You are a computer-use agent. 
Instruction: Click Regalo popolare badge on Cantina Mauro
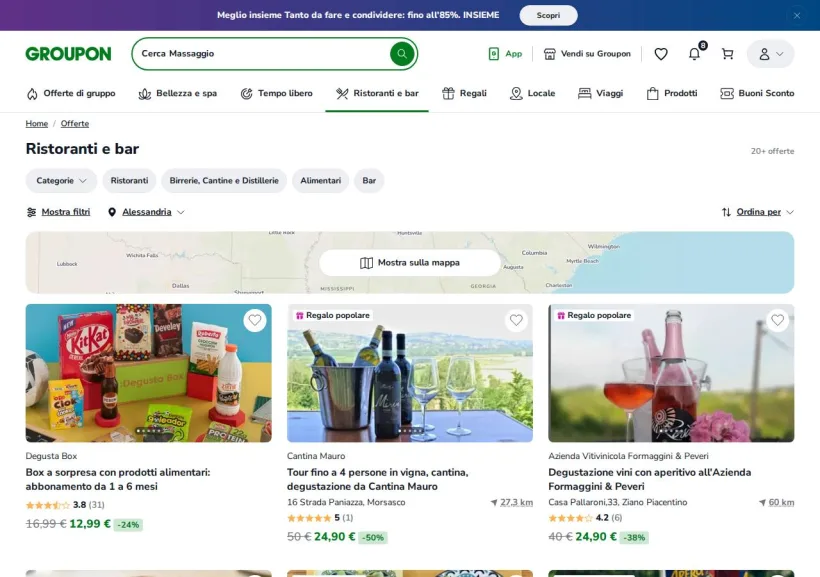click(333, 315)
